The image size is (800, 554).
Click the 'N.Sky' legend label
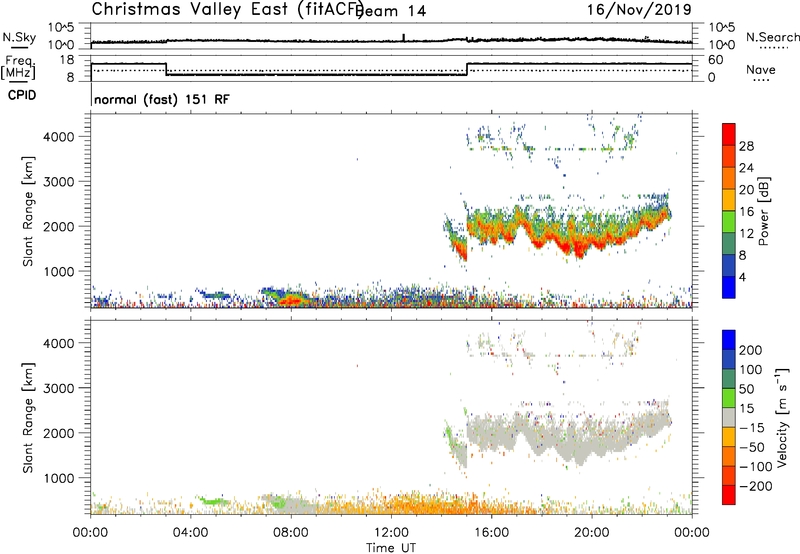pos(19,37)
